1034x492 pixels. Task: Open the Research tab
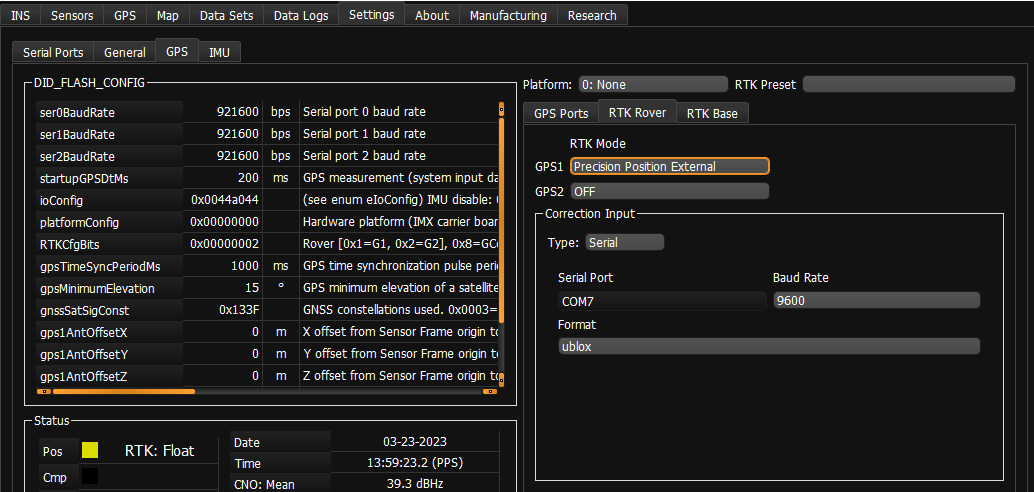(x=592, y=15)
